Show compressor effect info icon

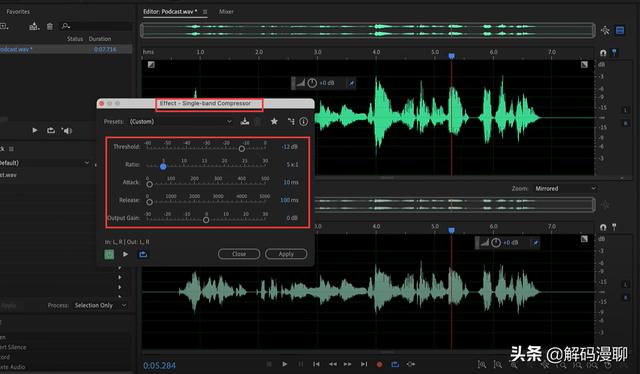pyautogui.click(x=304, y=121)
